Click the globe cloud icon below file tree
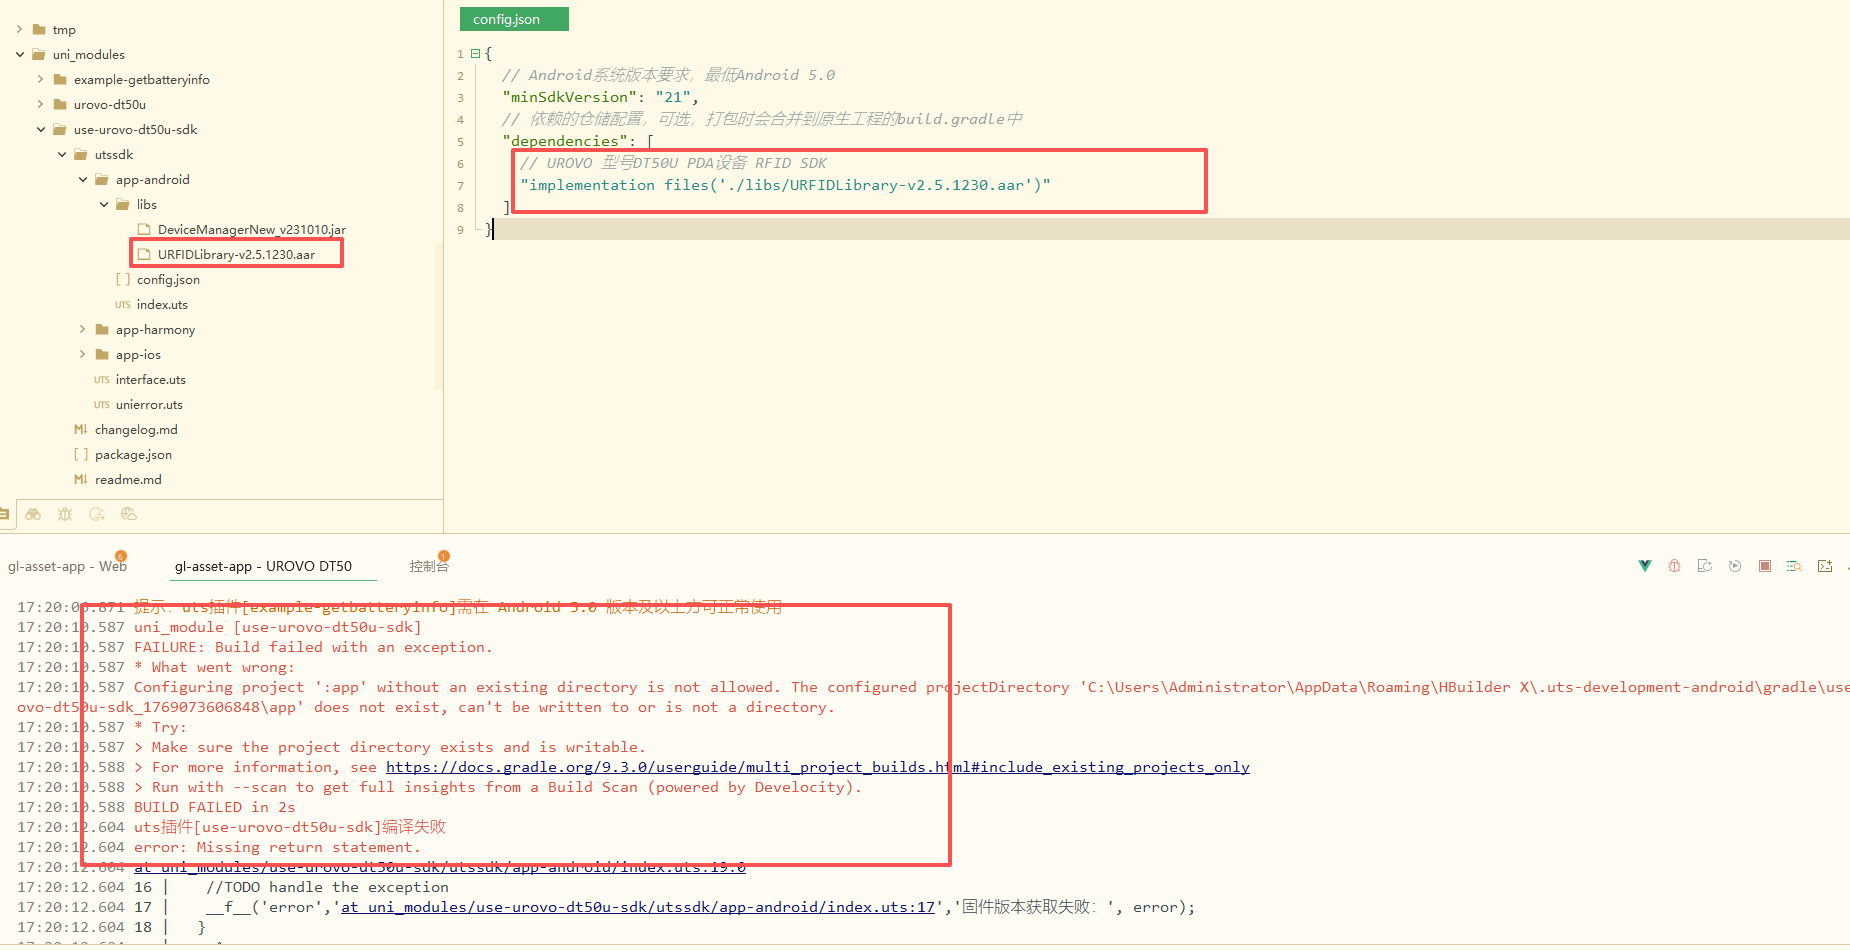The width and height of the screenshot is (1850, 950). click(x=128, y=514)
